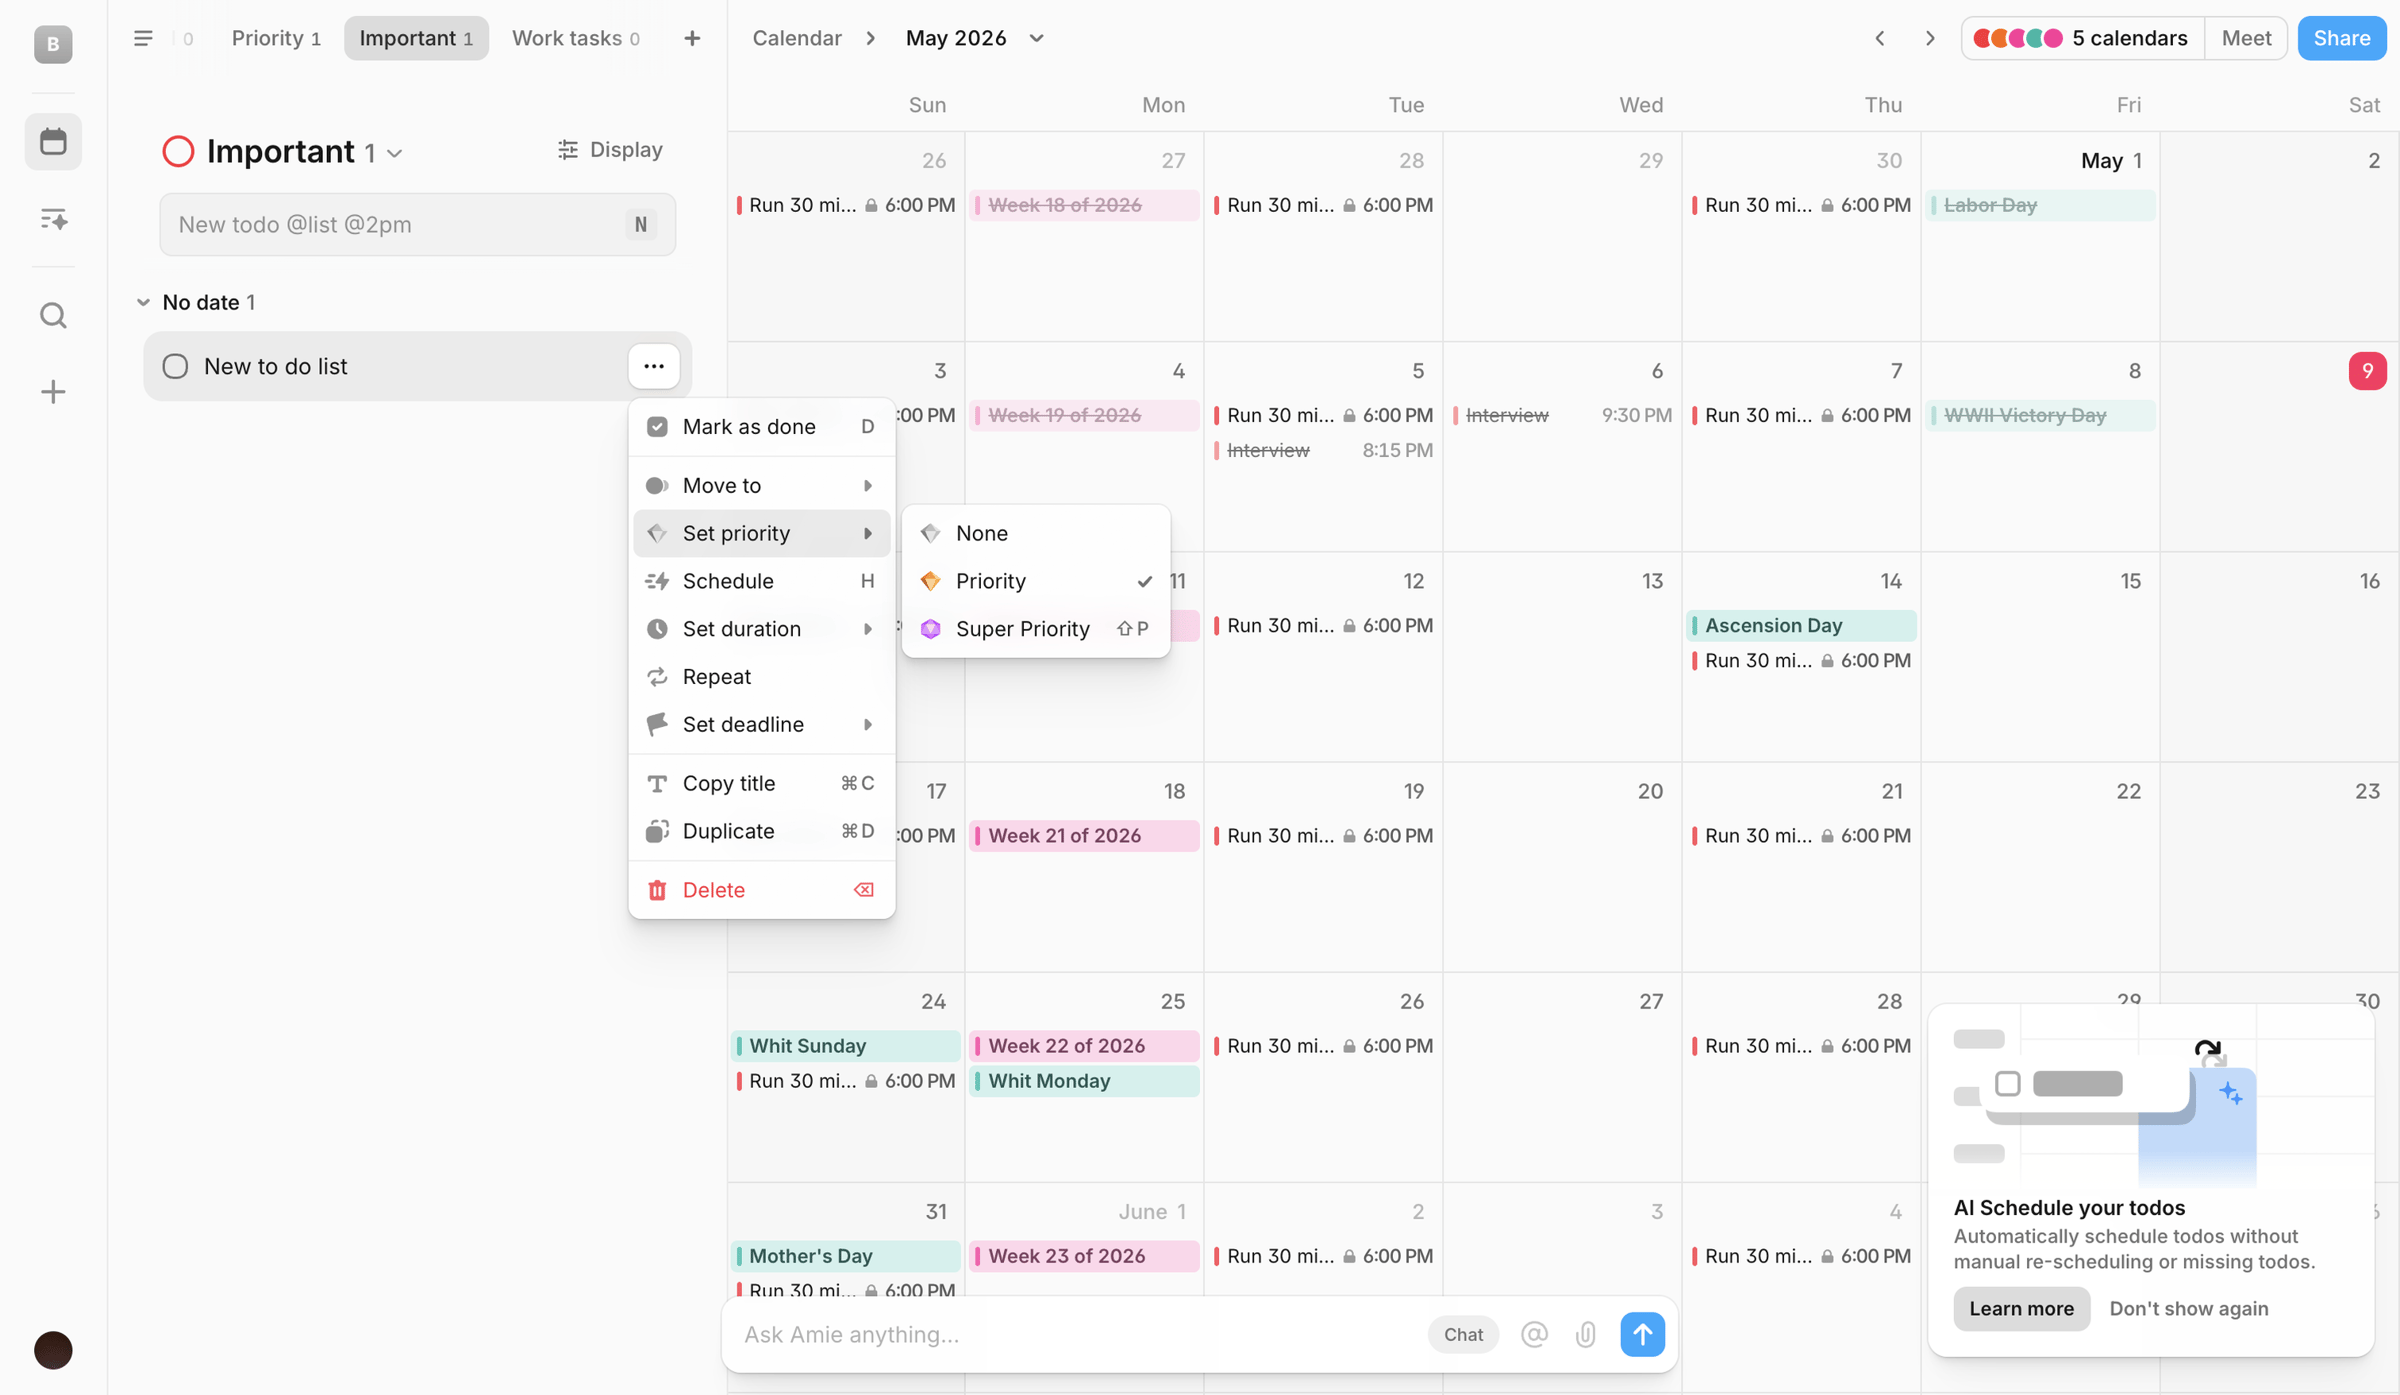Click the Share button
Screen dimensions: 2400x1395
tap(2341, 38)
